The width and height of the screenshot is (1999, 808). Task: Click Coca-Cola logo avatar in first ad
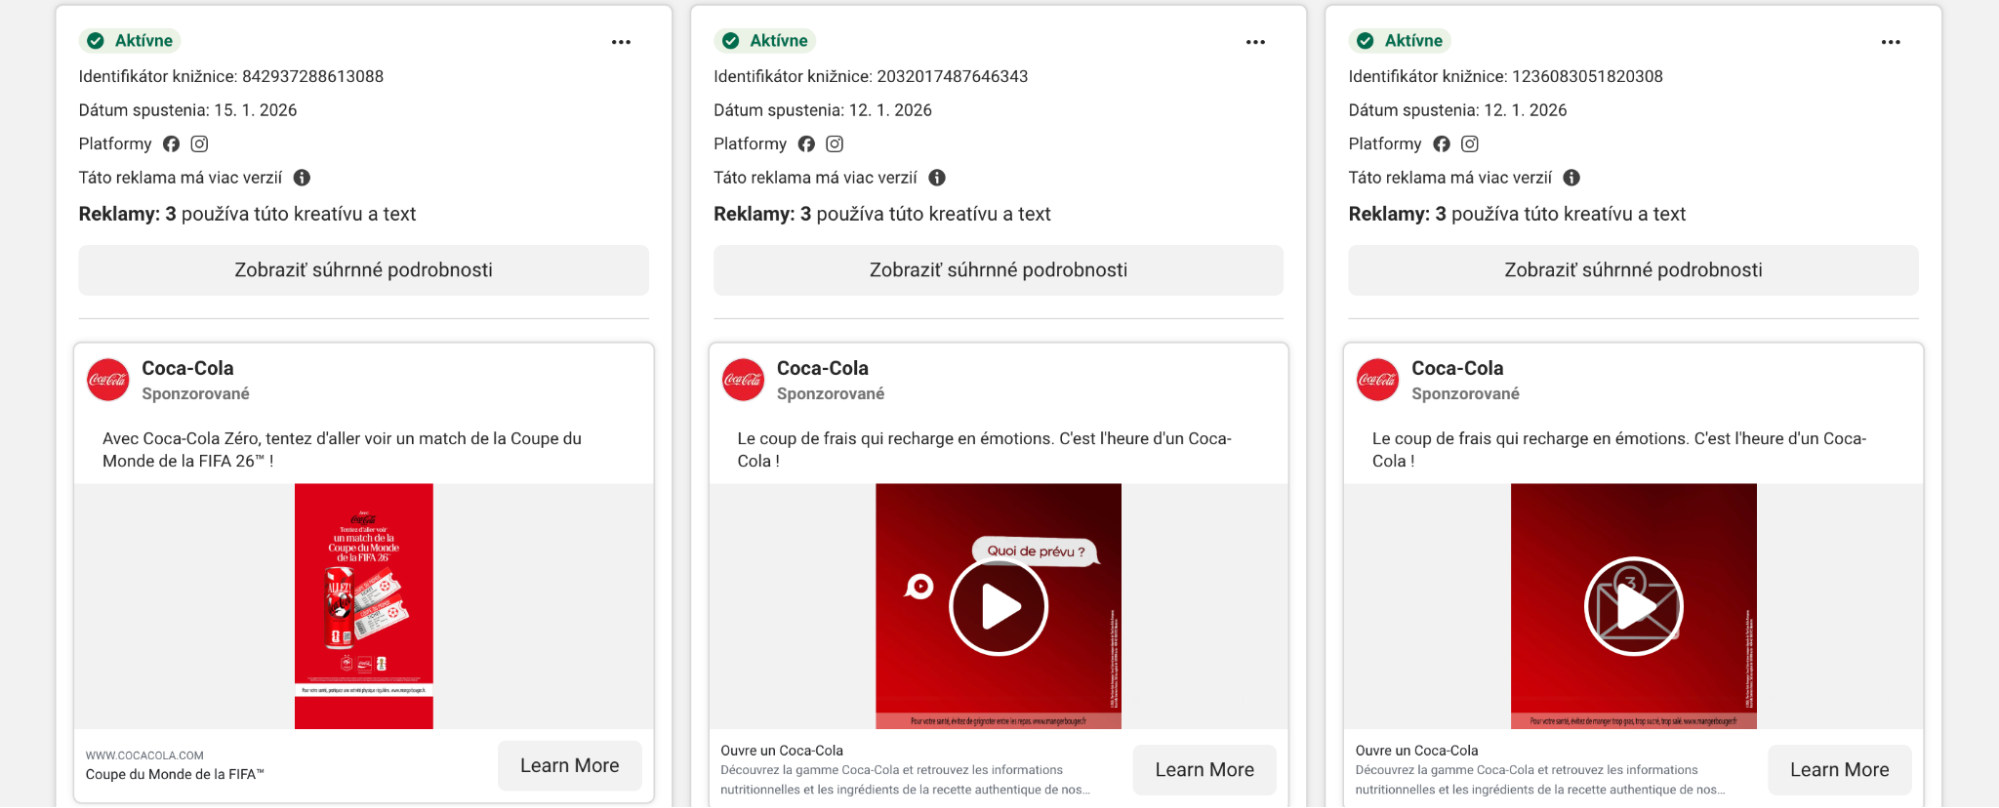tap(108, 380)
